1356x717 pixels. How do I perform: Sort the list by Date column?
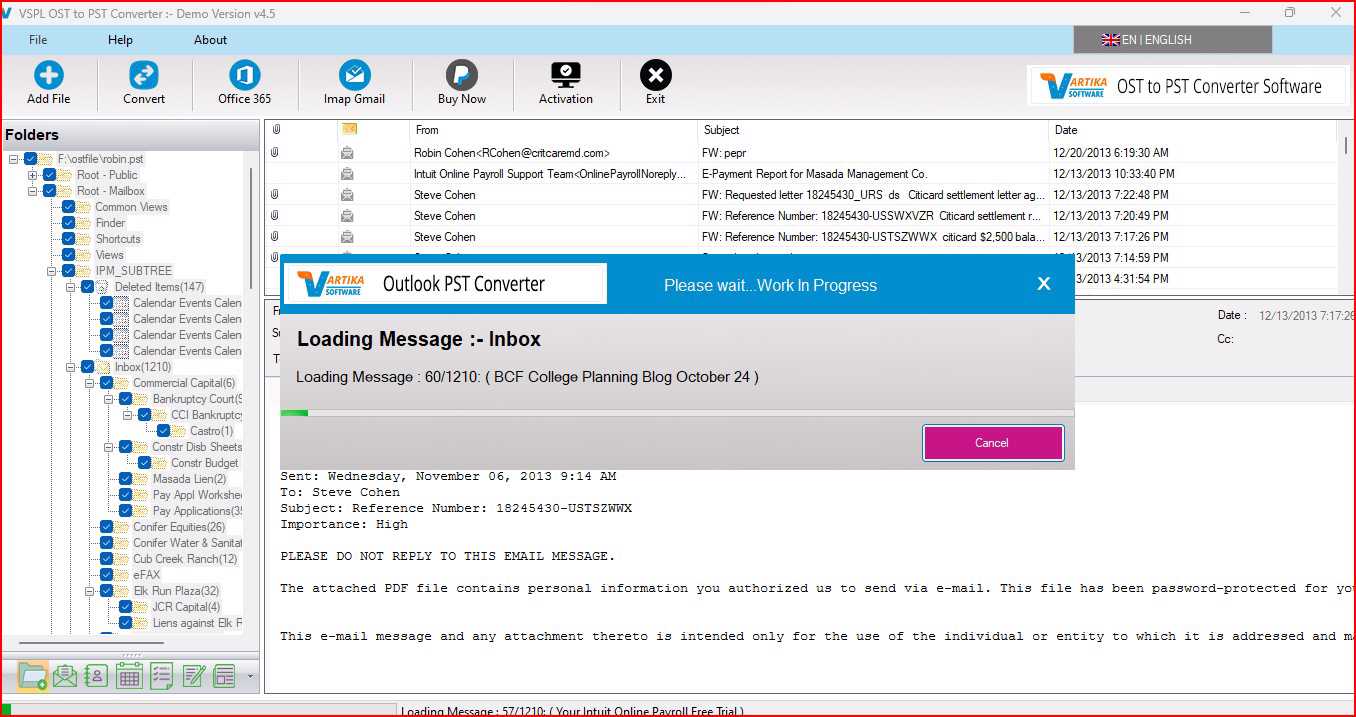coord(1192,130)
